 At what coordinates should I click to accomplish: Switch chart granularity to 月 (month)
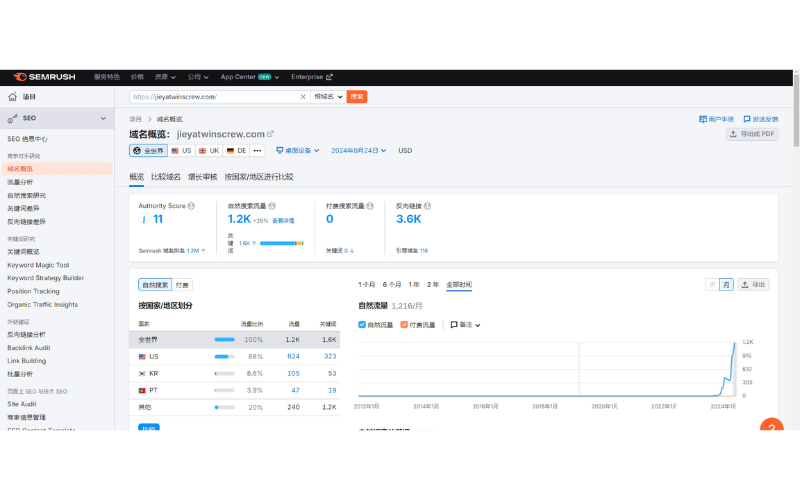point(726,285)
